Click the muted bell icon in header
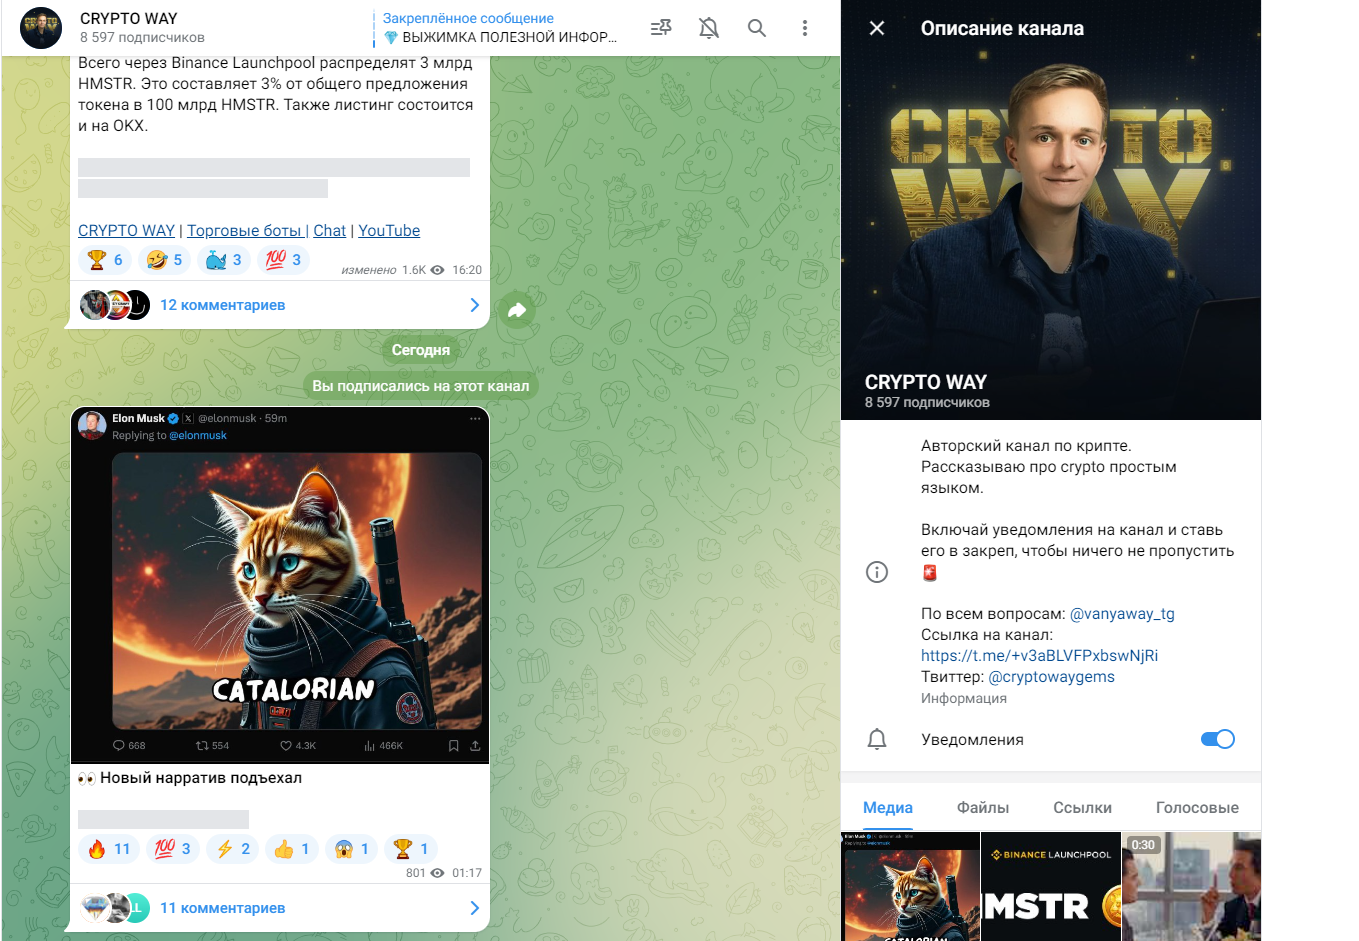Image resolution: width=1359 pixels, height=941 pixels. 709,28
